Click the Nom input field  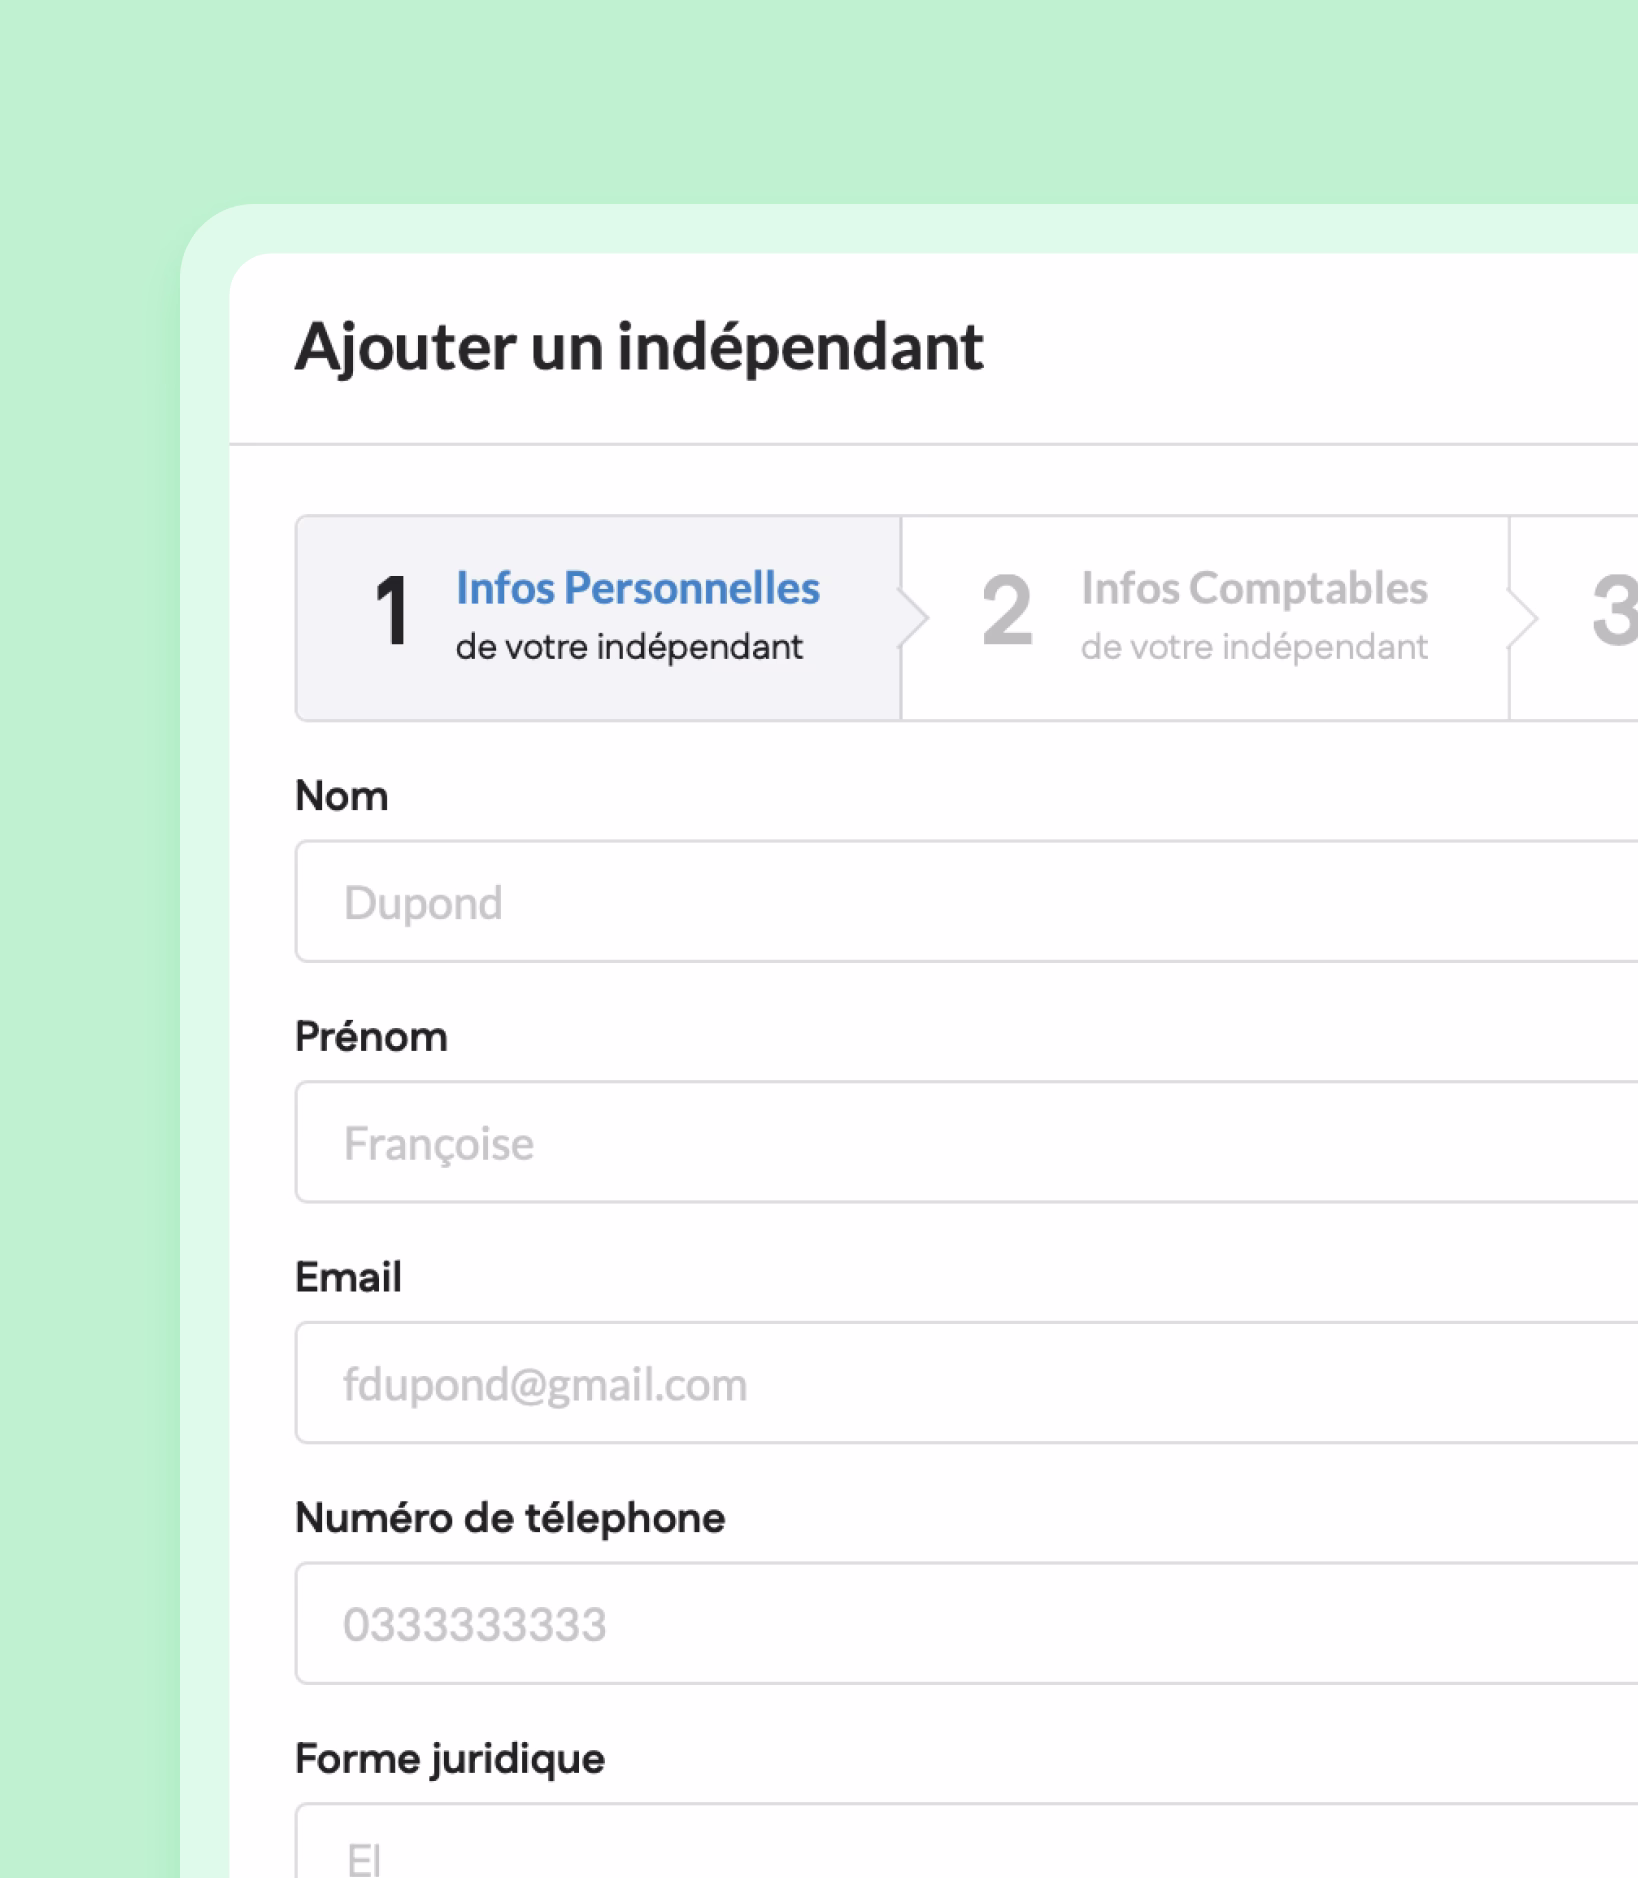(x=967, y=902)
